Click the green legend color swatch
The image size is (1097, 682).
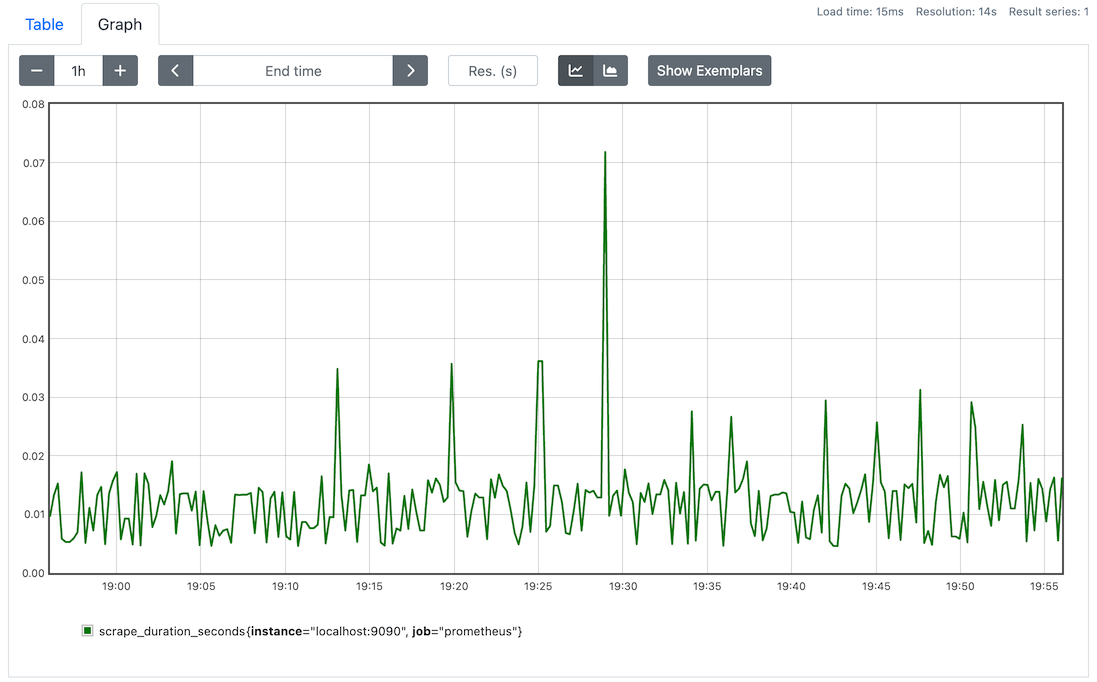click(x=88, y=631)
